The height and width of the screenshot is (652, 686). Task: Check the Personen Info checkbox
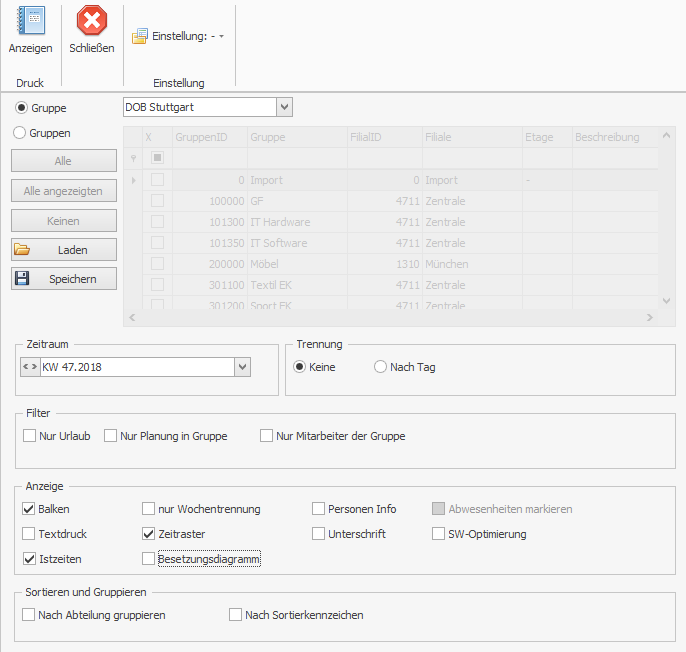[x=319, y=509]
